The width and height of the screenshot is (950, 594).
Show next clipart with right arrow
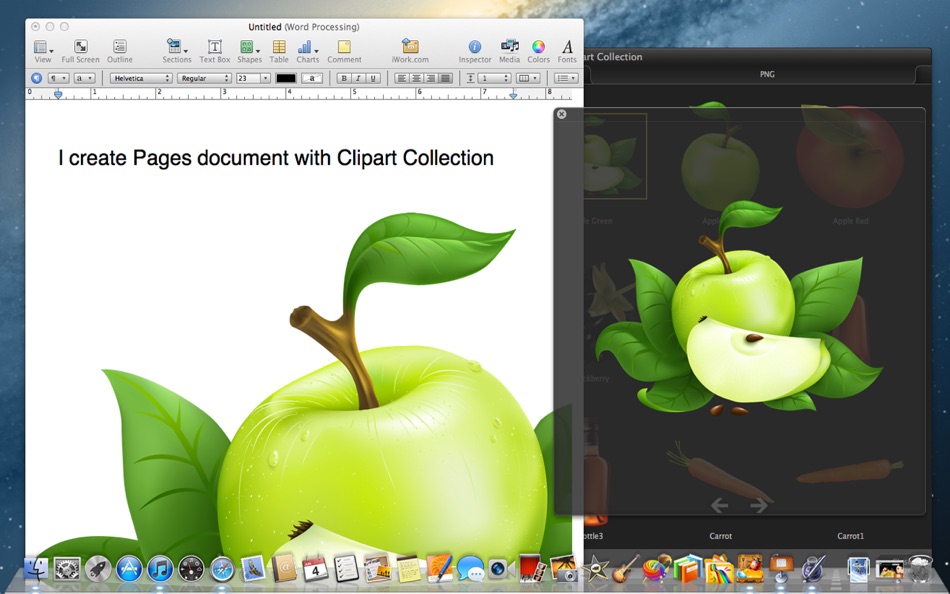click(759, 504)
